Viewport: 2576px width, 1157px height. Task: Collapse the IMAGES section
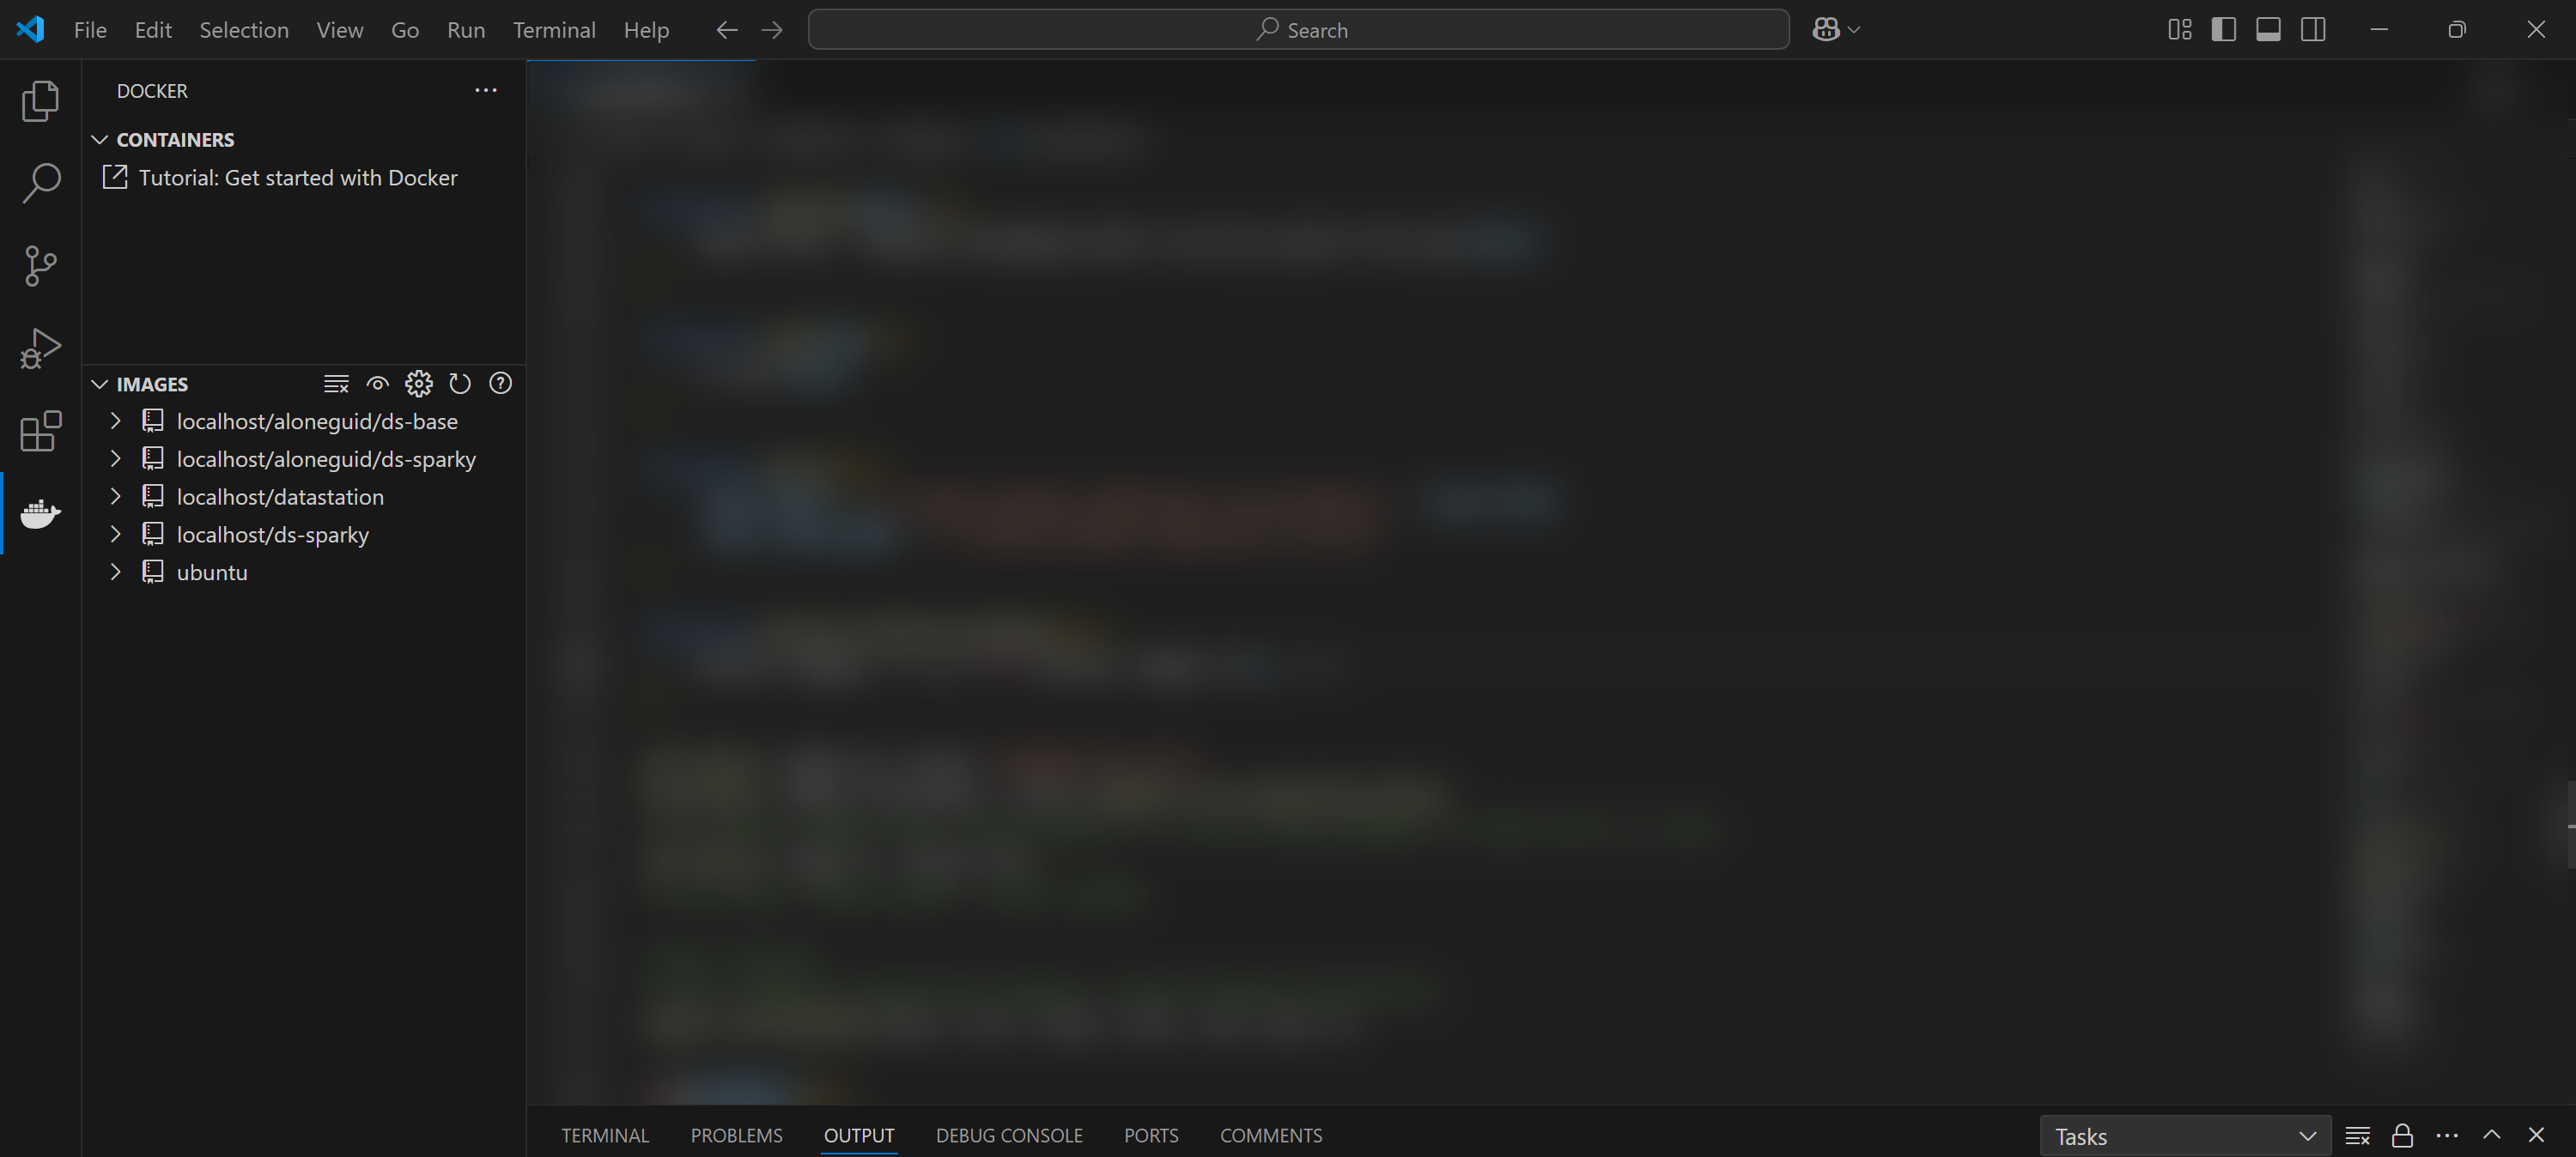pos(100,385)
